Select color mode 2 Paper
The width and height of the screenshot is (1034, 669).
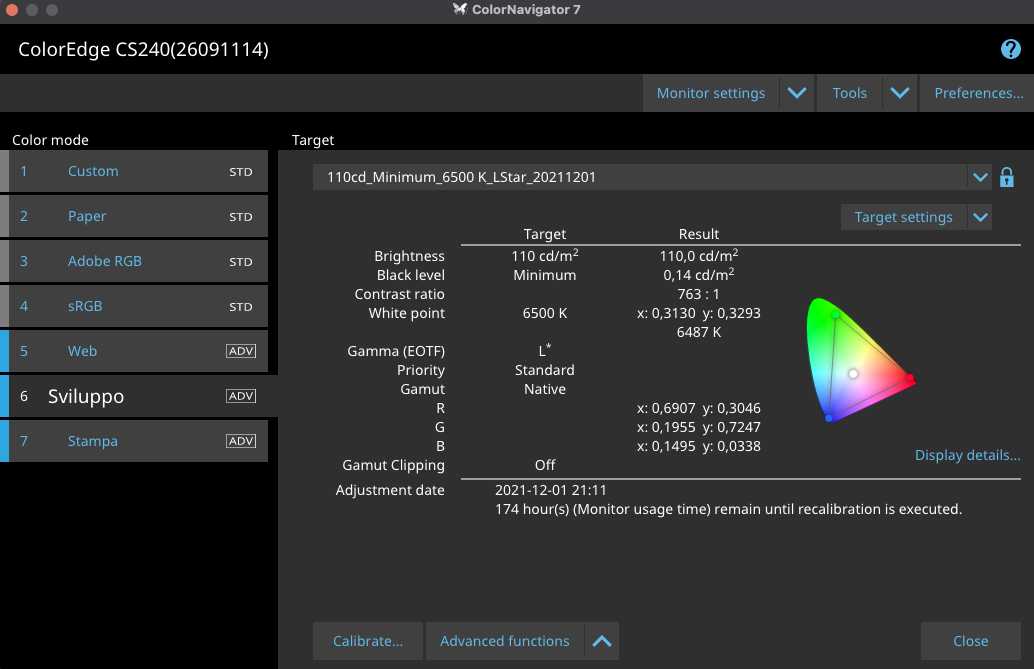(134, 216)
